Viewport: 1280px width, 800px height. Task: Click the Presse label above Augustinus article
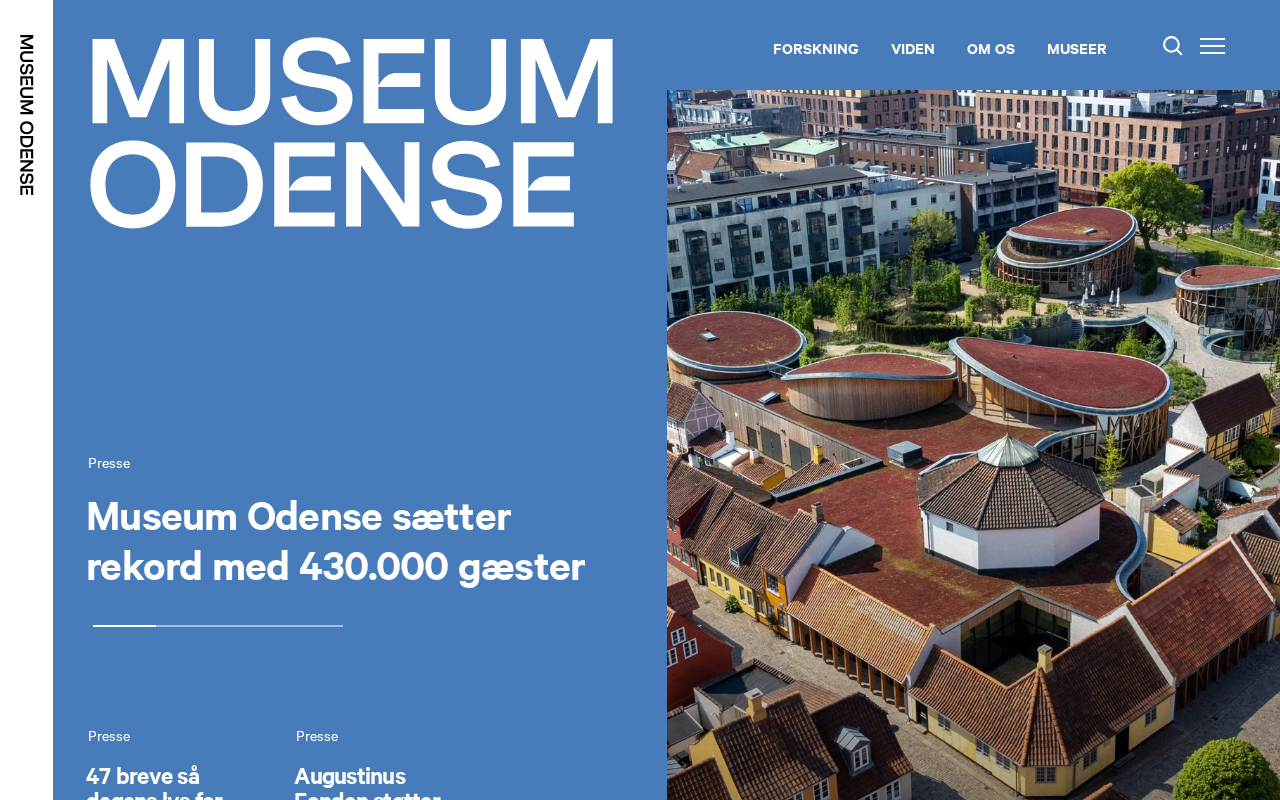(317, 736)
